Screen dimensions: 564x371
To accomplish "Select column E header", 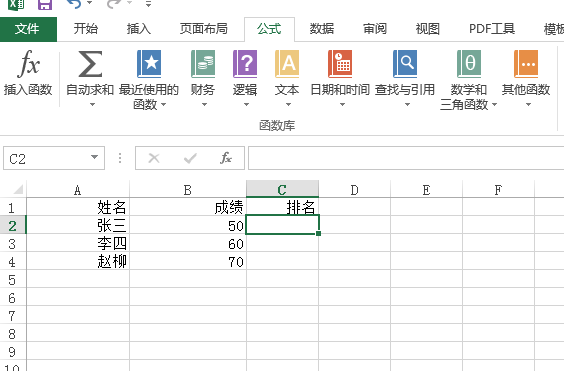I will click(426, 189).
